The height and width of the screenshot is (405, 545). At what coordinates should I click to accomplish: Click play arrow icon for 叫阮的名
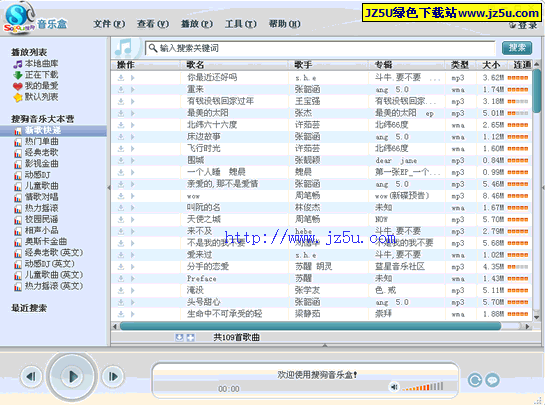(x=132, y=208)
